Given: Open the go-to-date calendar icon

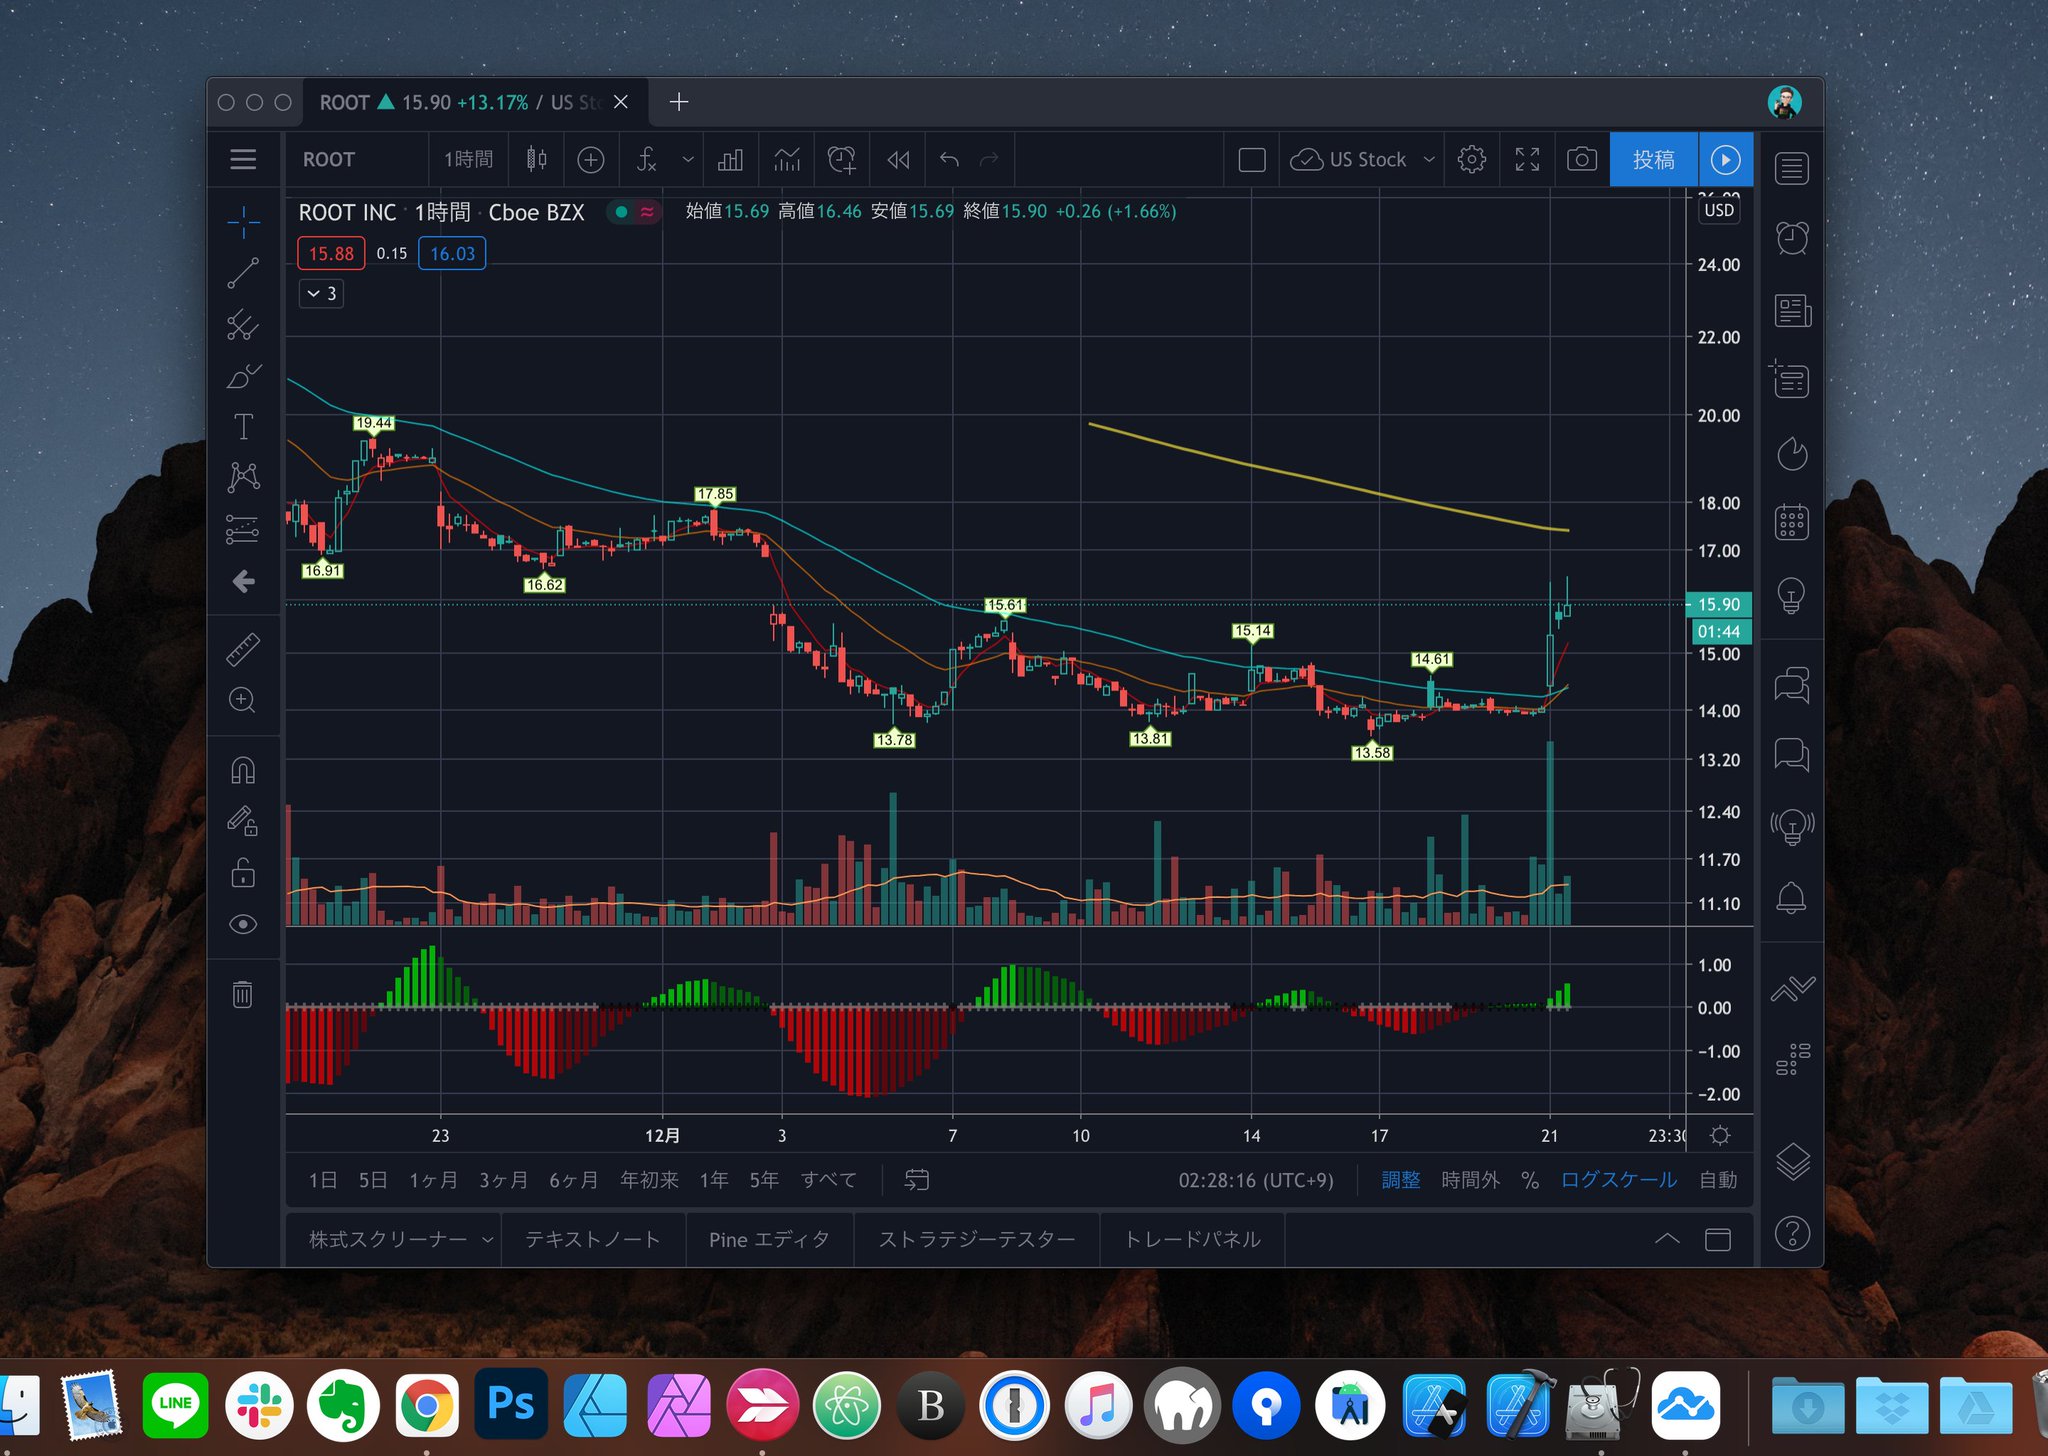Looking at the screenshot, I should pos(917,1180).
